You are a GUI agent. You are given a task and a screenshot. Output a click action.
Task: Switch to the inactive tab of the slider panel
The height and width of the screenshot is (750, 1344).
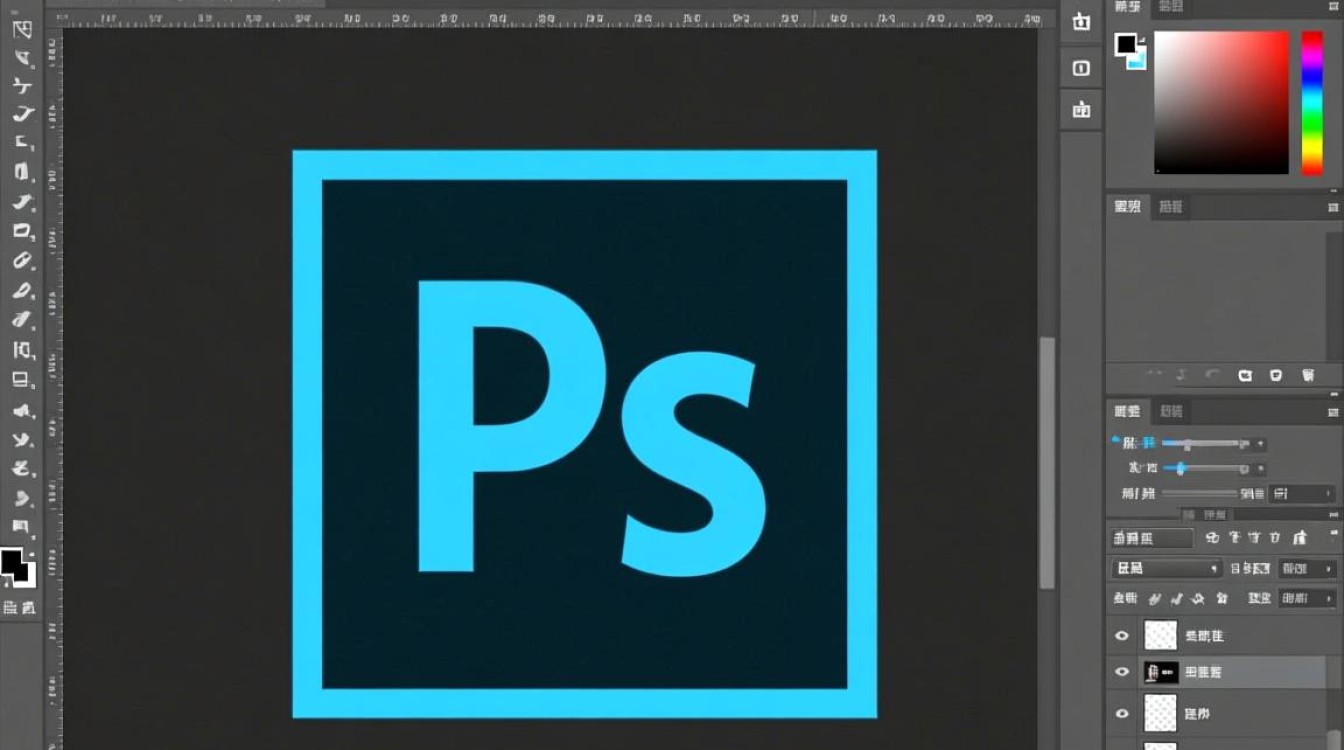pyautogui.click(x=1170, y=411)
